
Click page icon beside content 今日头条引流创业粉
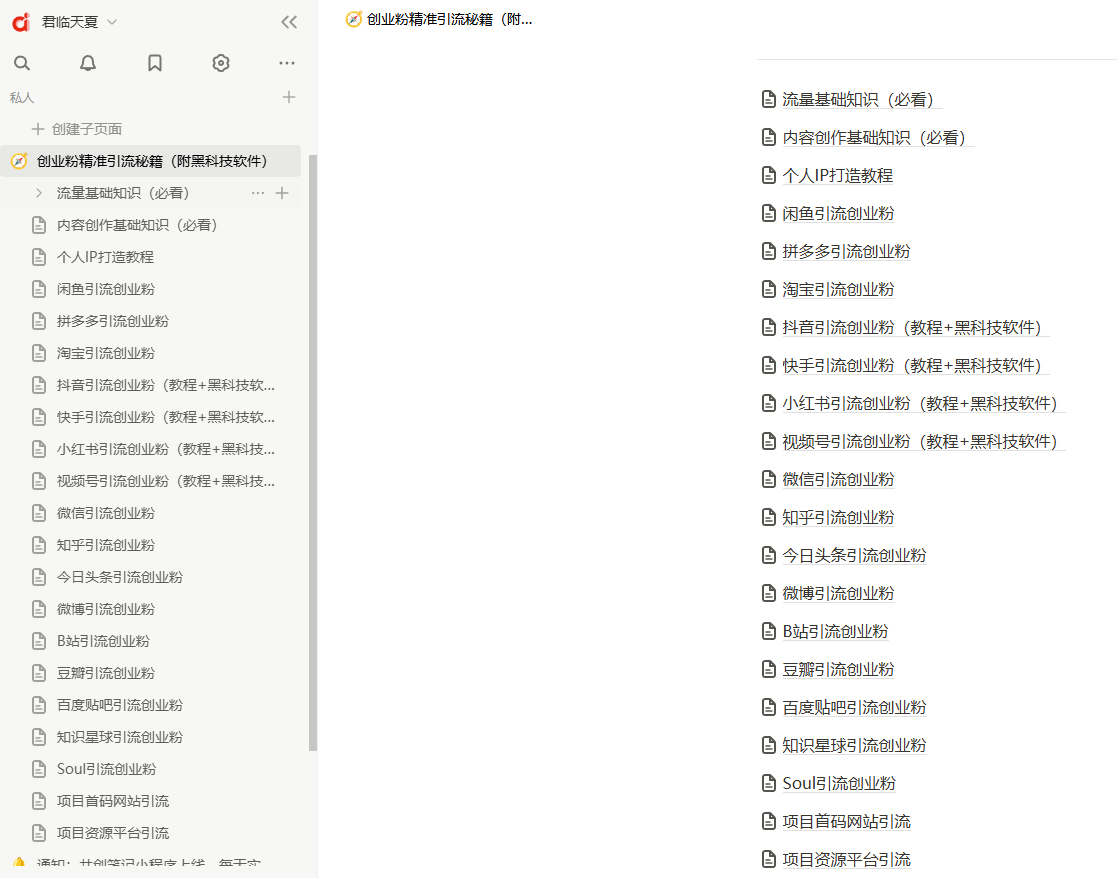[x=769, y=555]
